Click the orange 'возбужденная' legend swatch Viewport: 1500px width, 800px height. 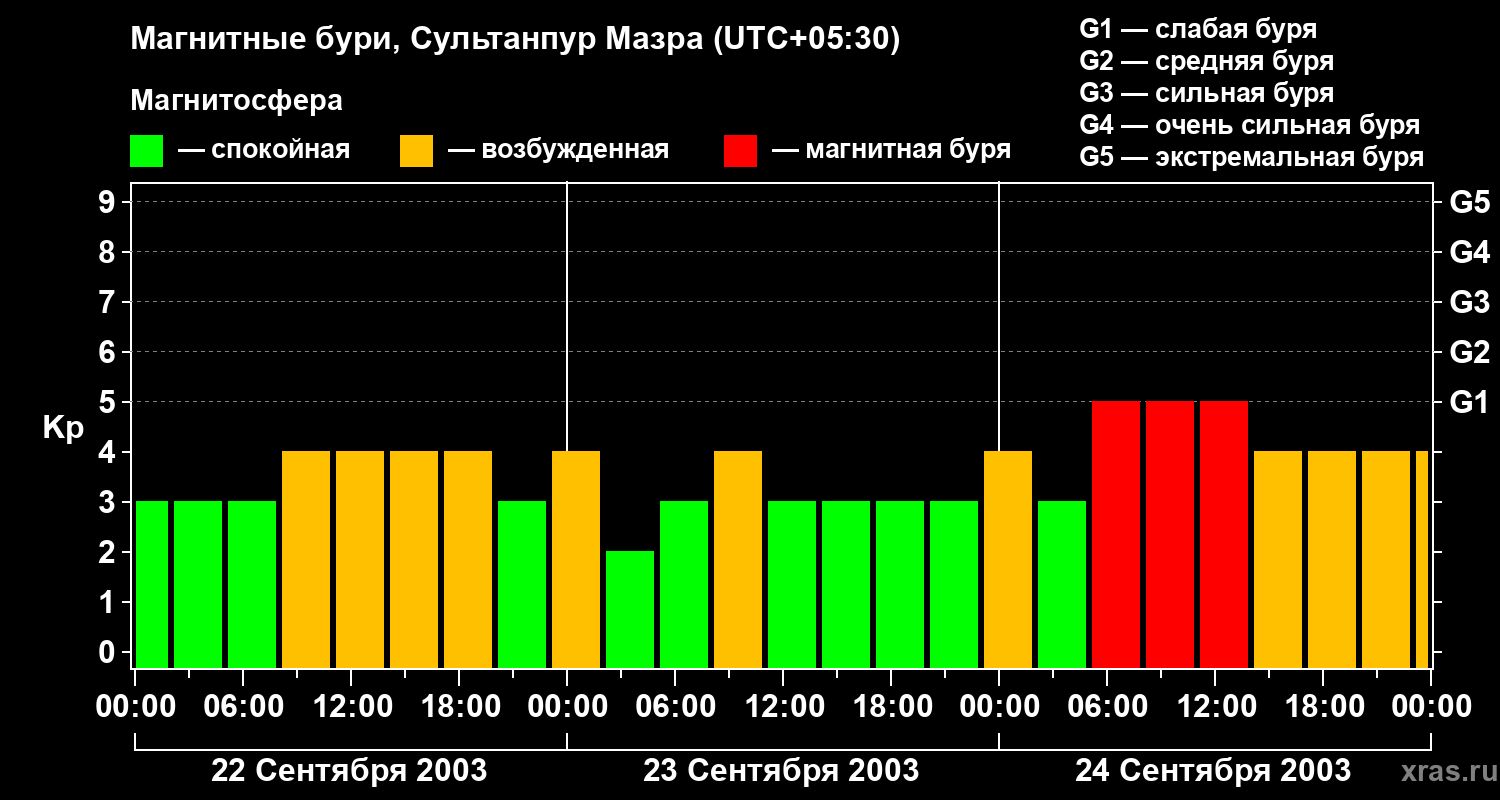coord(416,151)
